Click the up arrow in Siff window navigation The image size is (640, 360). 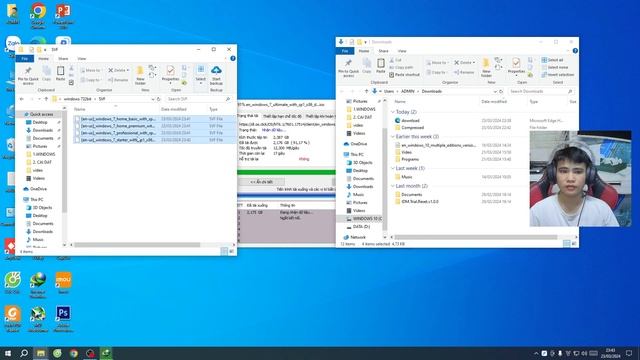click(x=46, y=99)
